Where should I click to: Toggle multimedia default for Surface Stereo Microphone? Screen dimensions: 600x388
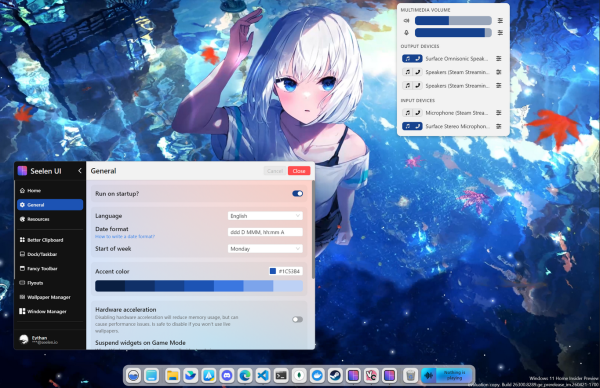tap(408, 126)
